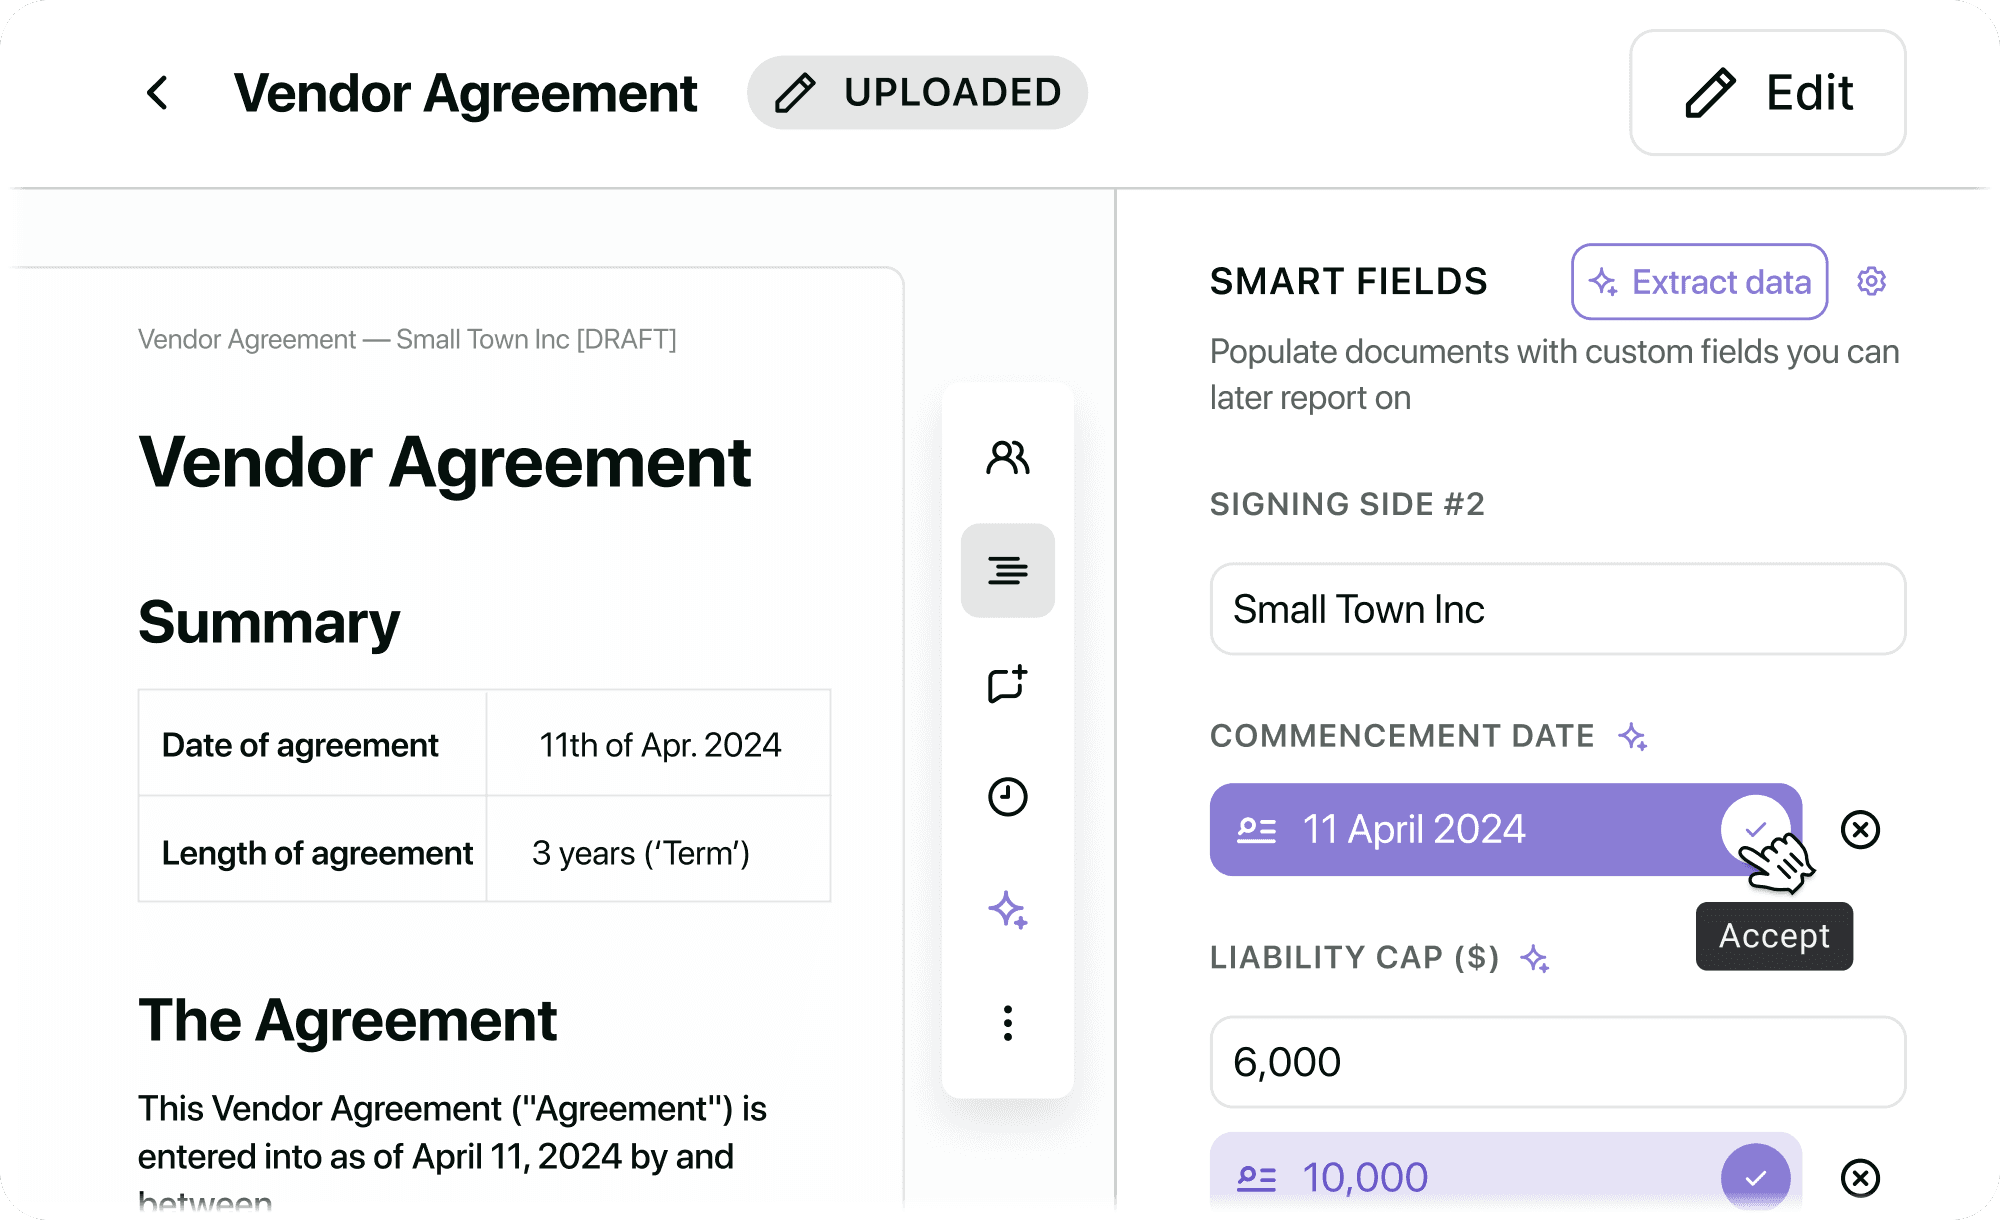
Task: Expand the three-dot more options menu
Action: [x=1007, y=1023]
